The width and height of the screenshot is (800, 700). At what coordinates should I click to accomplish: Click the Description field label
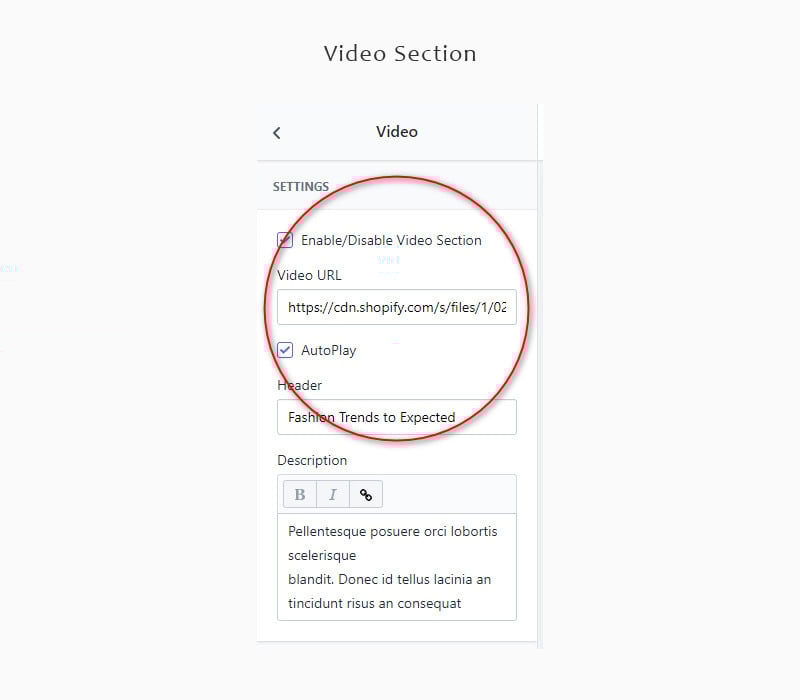click(x=312, y=460)
